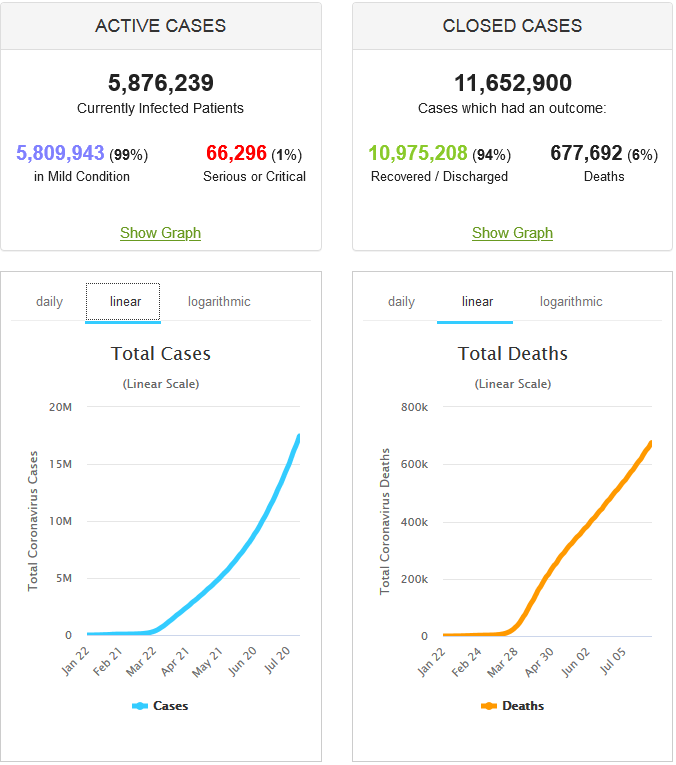
Task: Click the 'Total Coronavirus Cases' axis title
Action: 33,521
